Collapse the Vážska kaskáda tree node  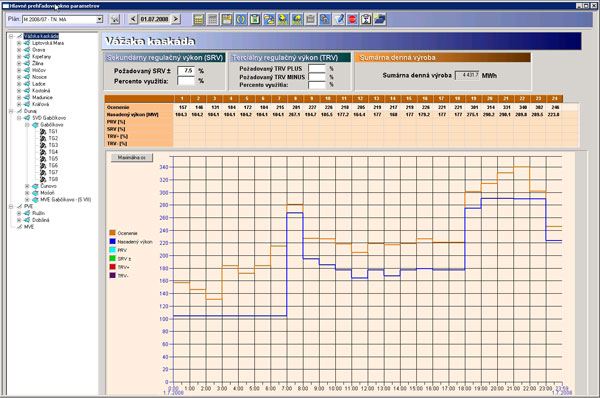pos(11,36)
